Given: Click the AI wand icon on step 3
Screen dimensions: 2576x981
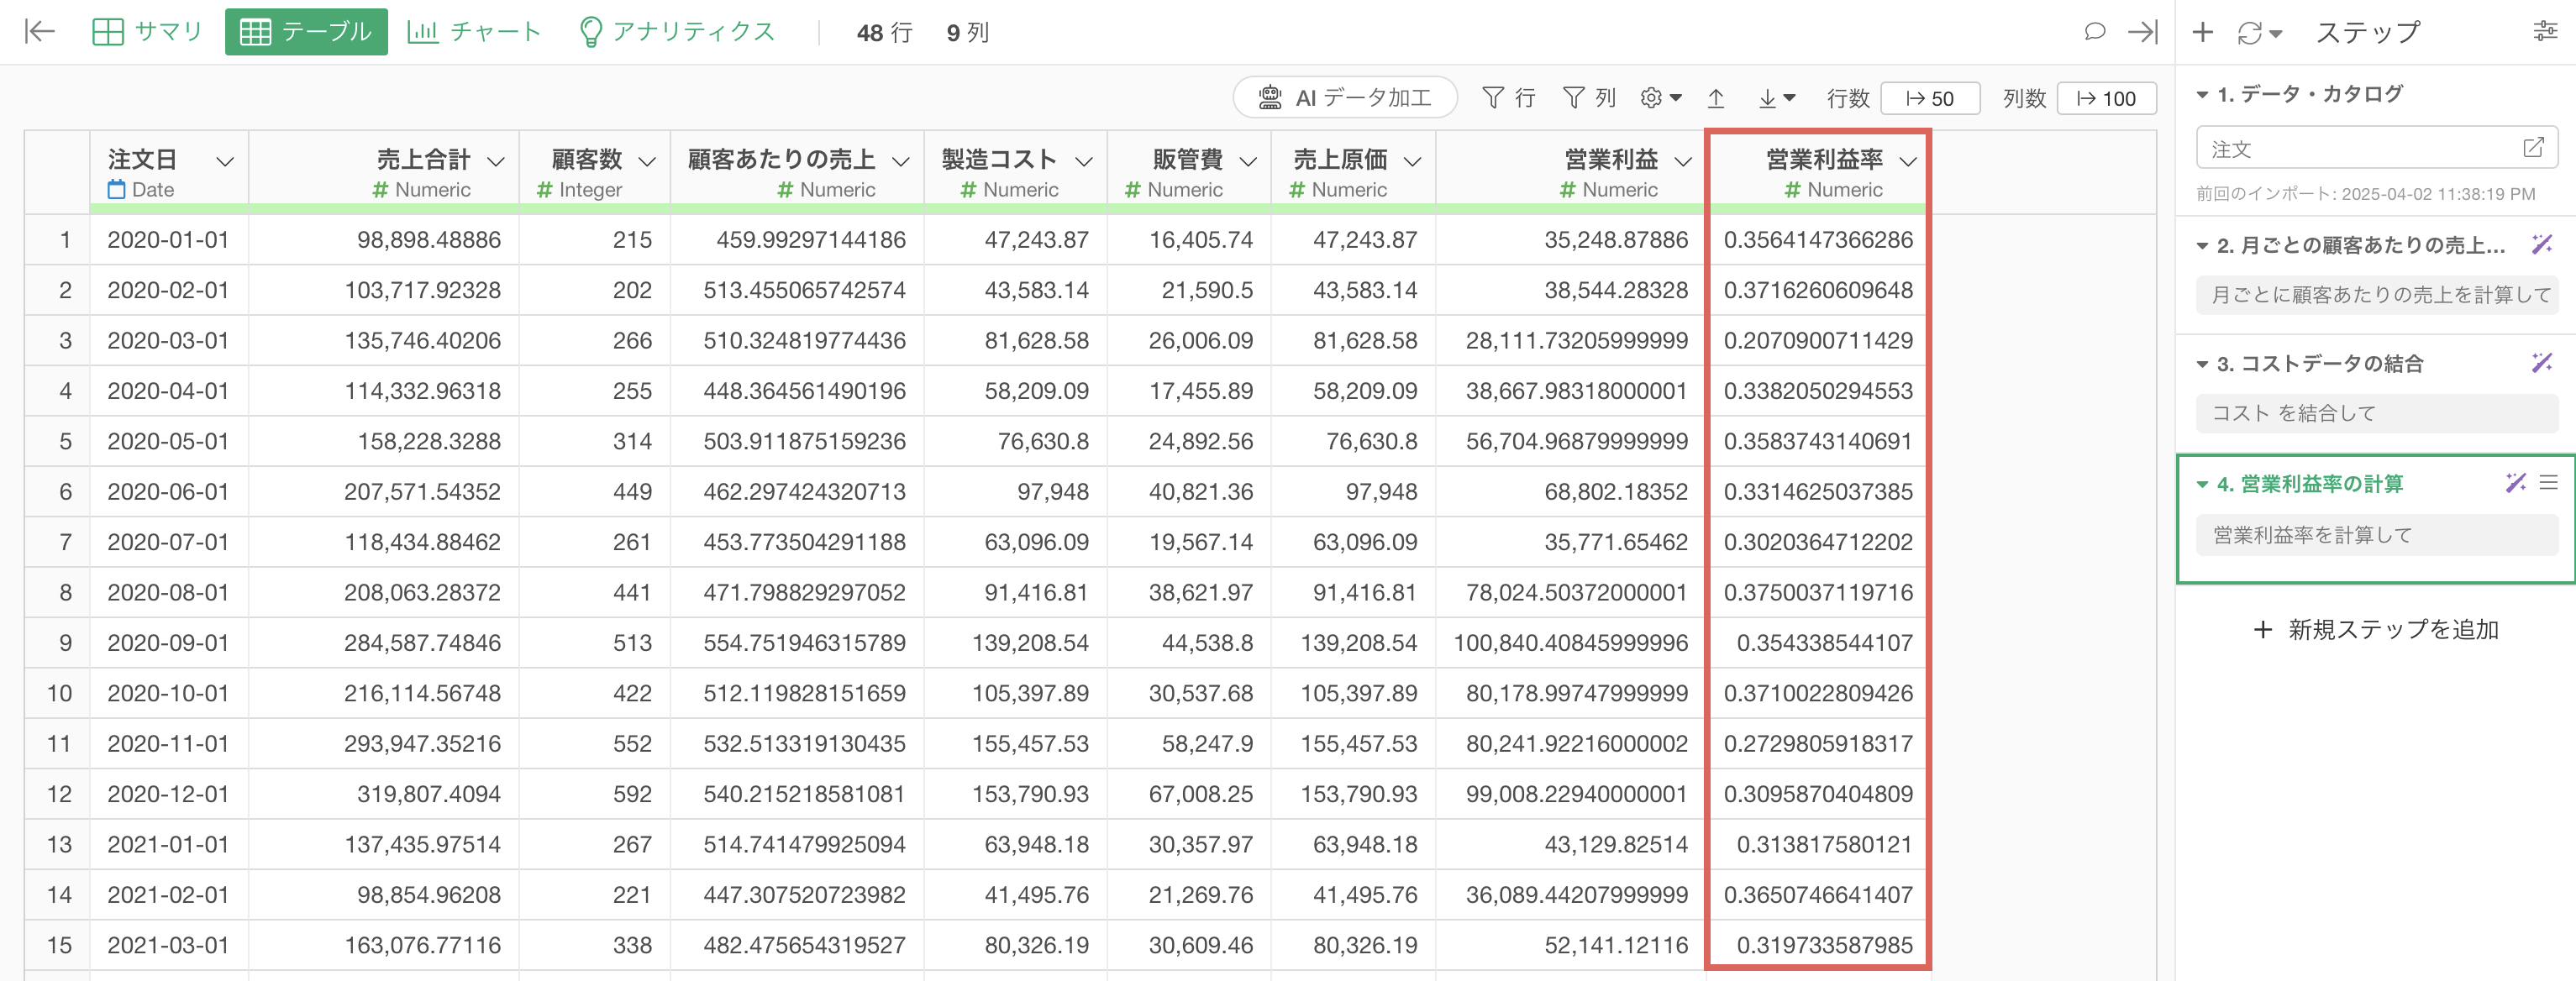Looking at the screenshot, I should coord(2541,362).
